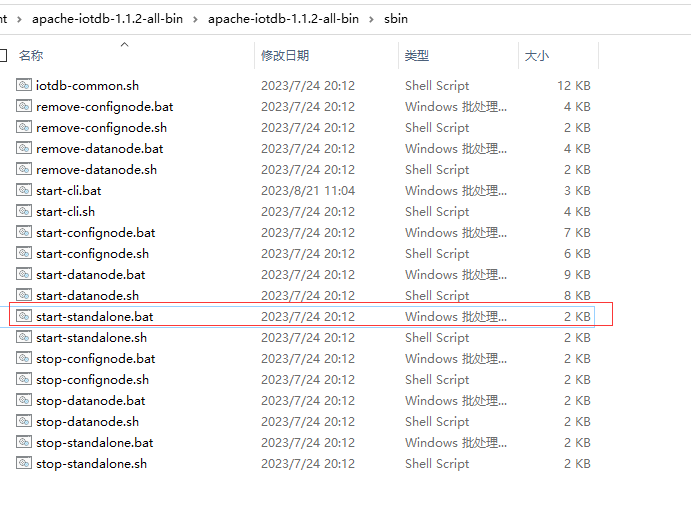The image size is (691, 511).
Task: Click the start-datanode.bat file icon
Action: [24, 274]
